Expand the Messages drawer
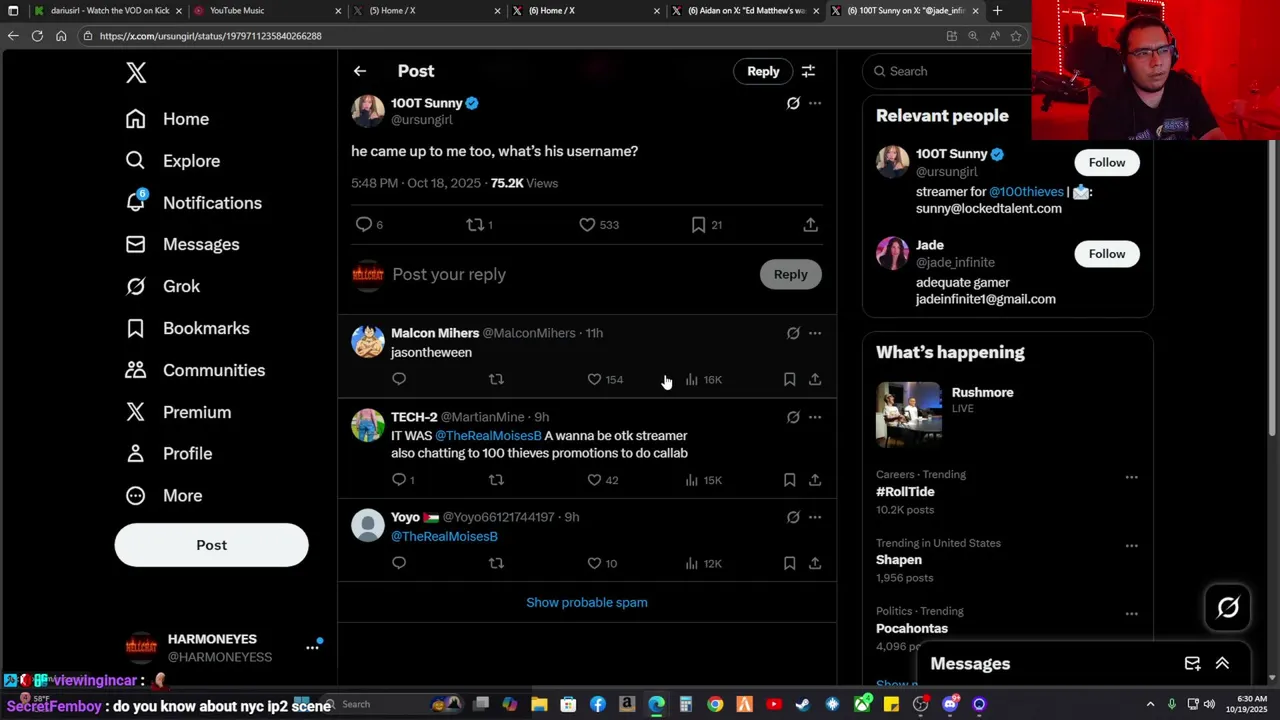This screenshot has width=1280, height=720. point(1222,664)
